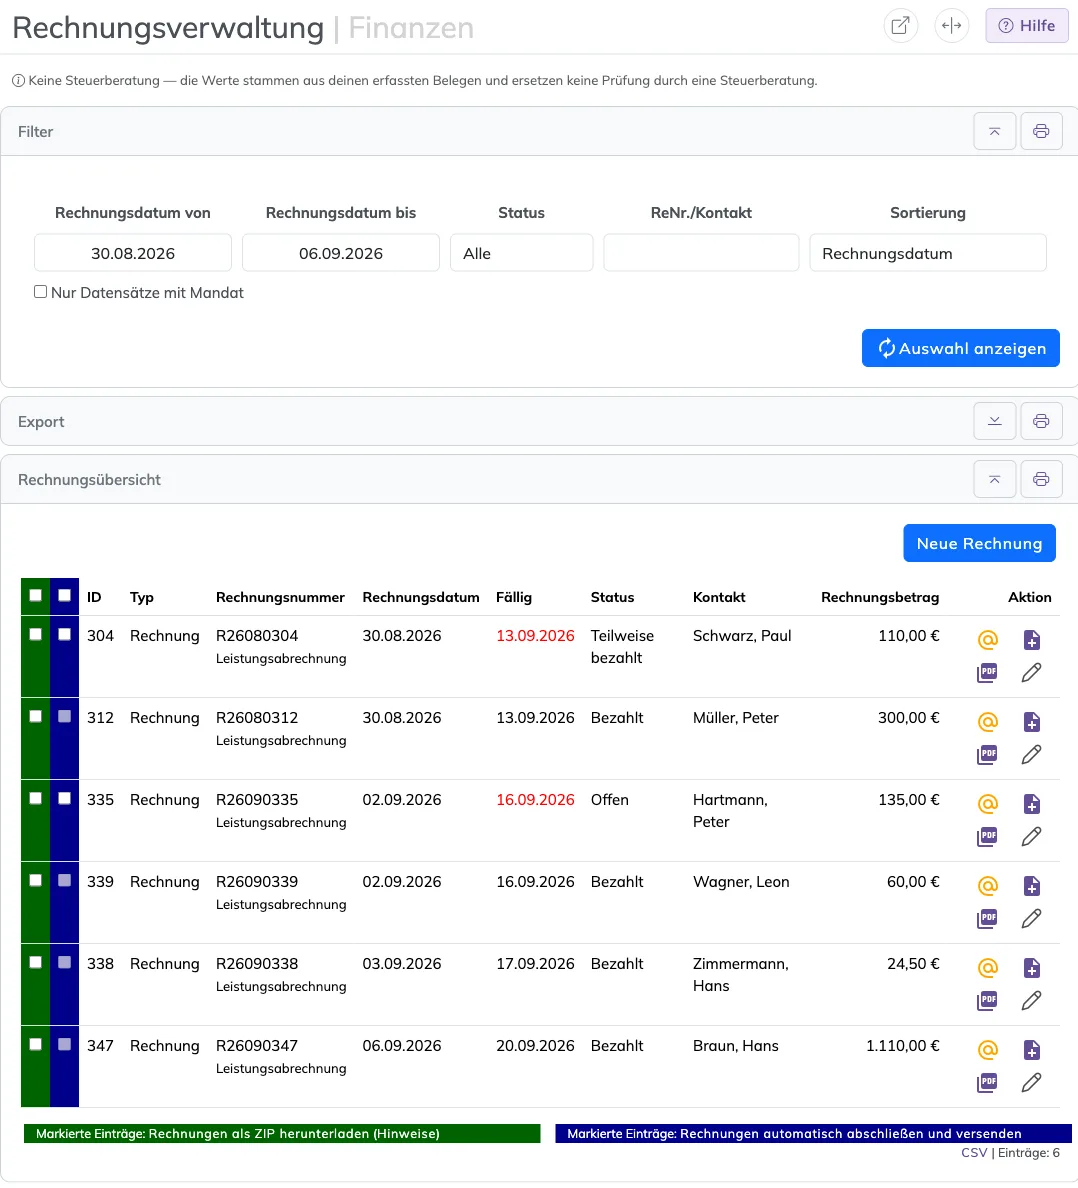The width and height of the screenshot is (1078, 1188).
Task: Open the Sortierung dropdown
Action: [x=928, y=253]
